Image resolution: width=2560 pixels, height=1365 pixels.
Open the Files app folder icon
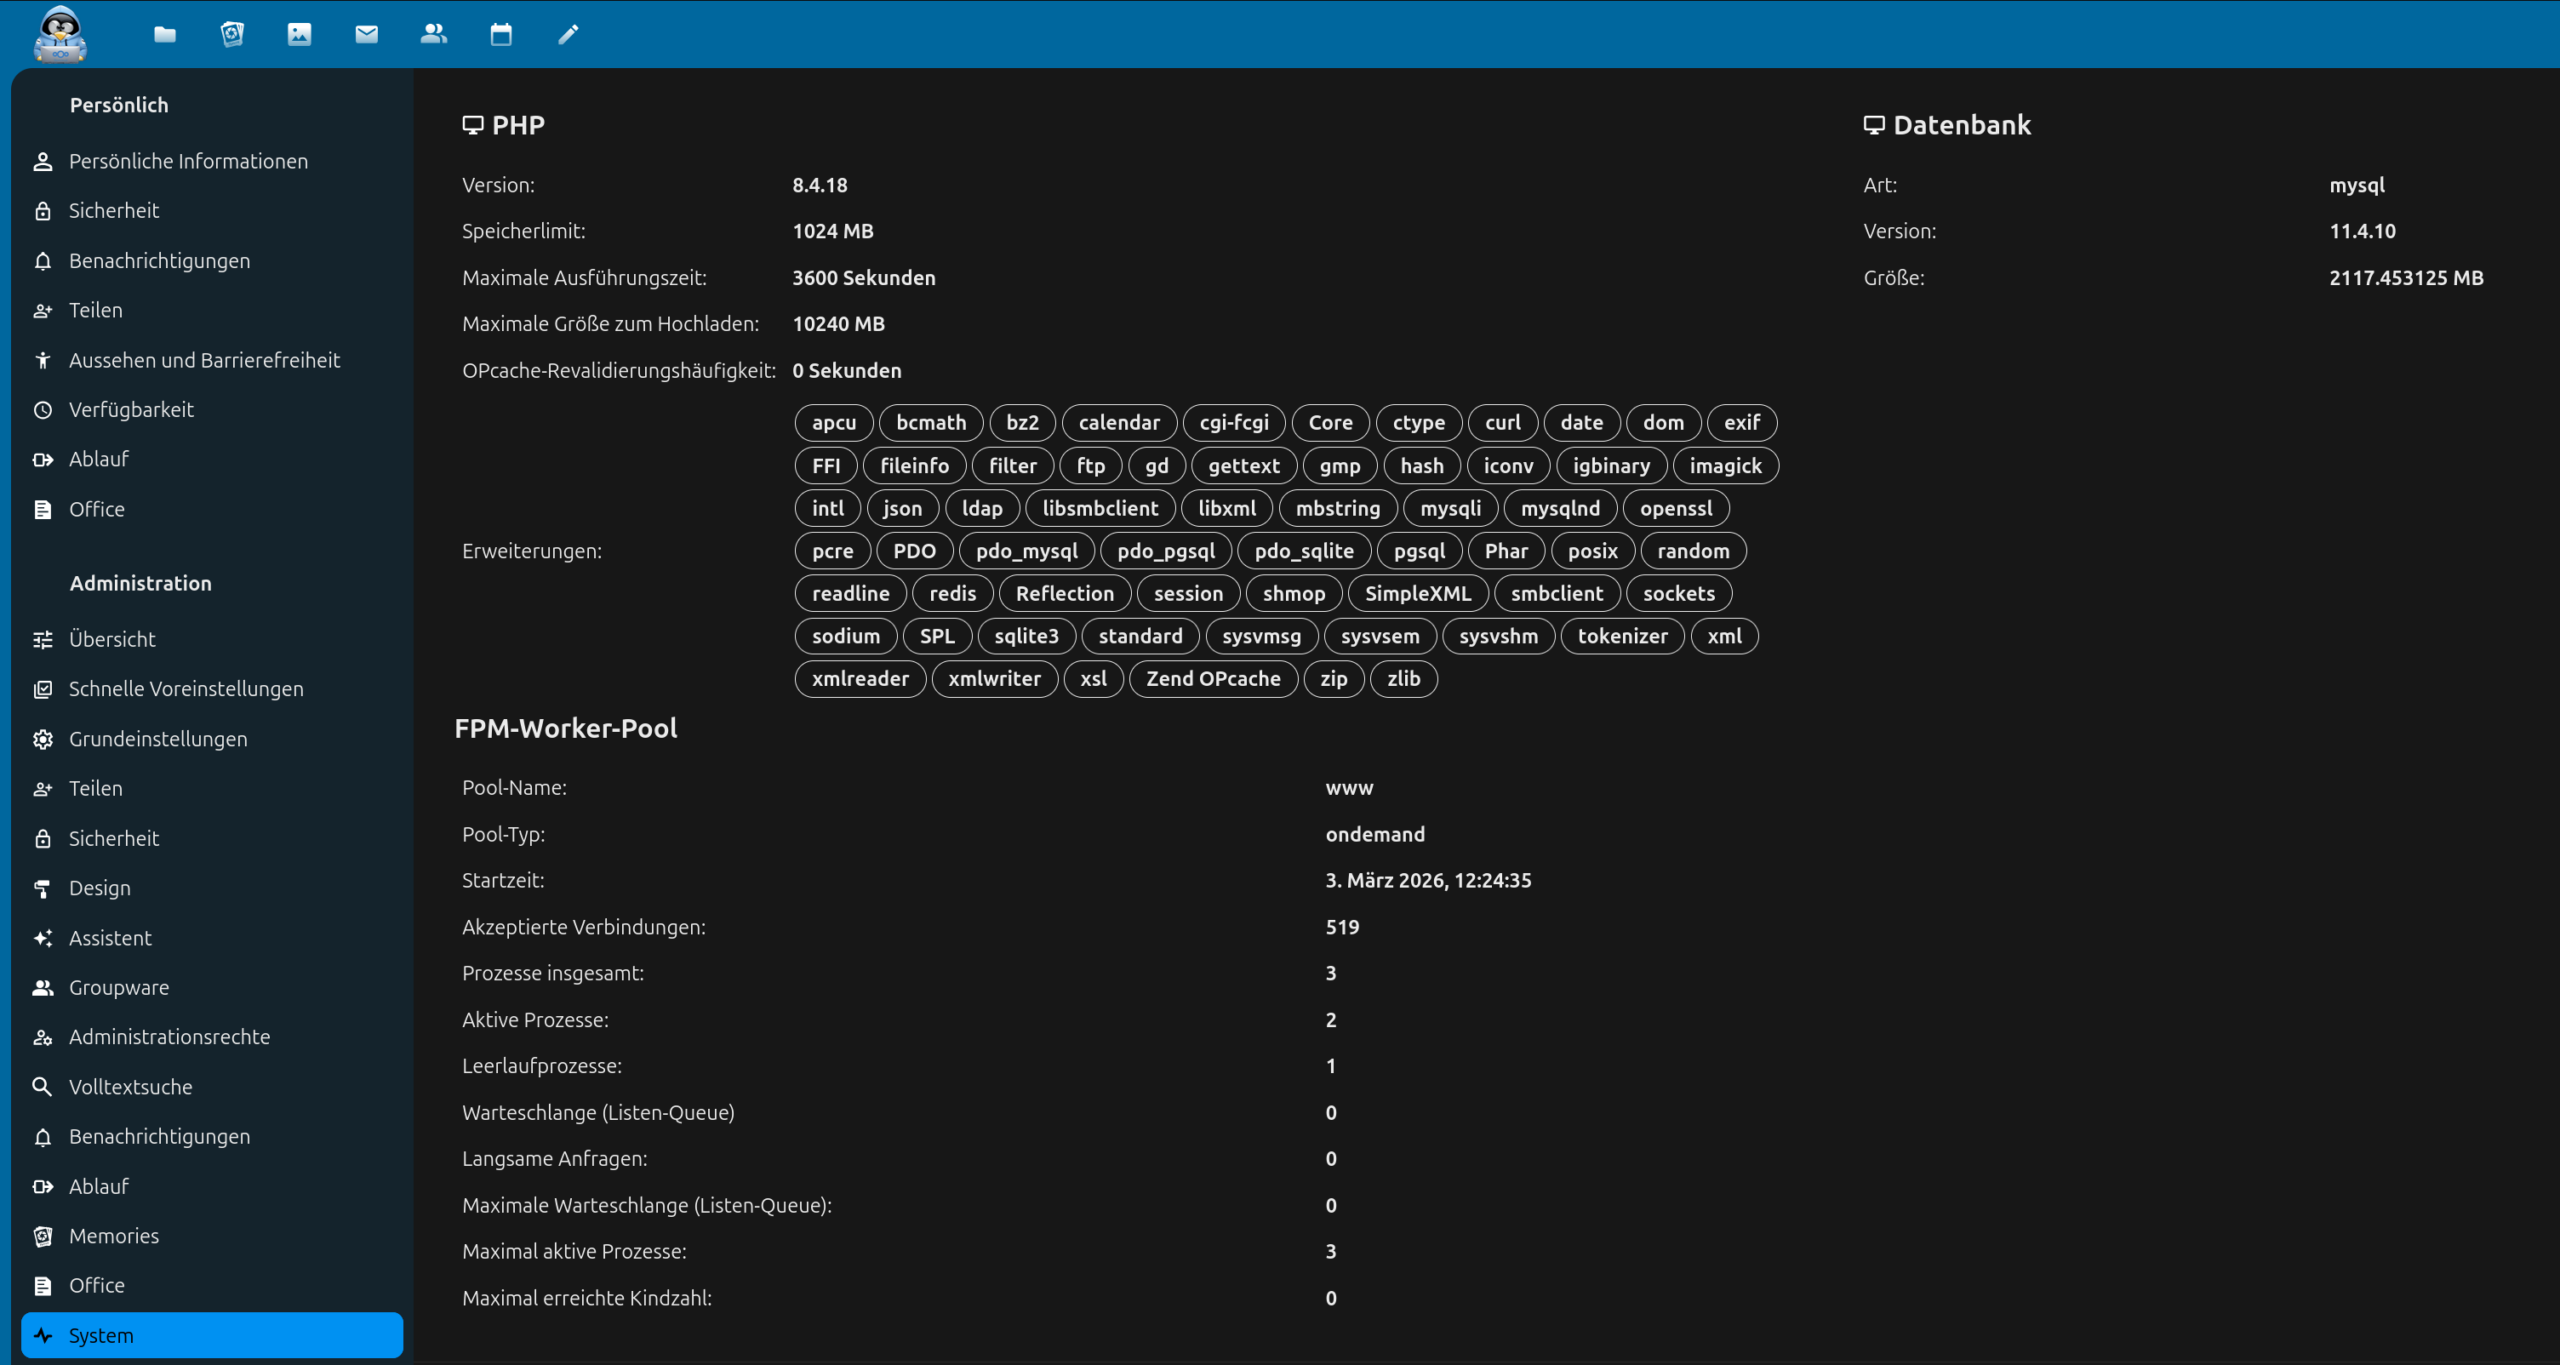(x=165, y=35)
